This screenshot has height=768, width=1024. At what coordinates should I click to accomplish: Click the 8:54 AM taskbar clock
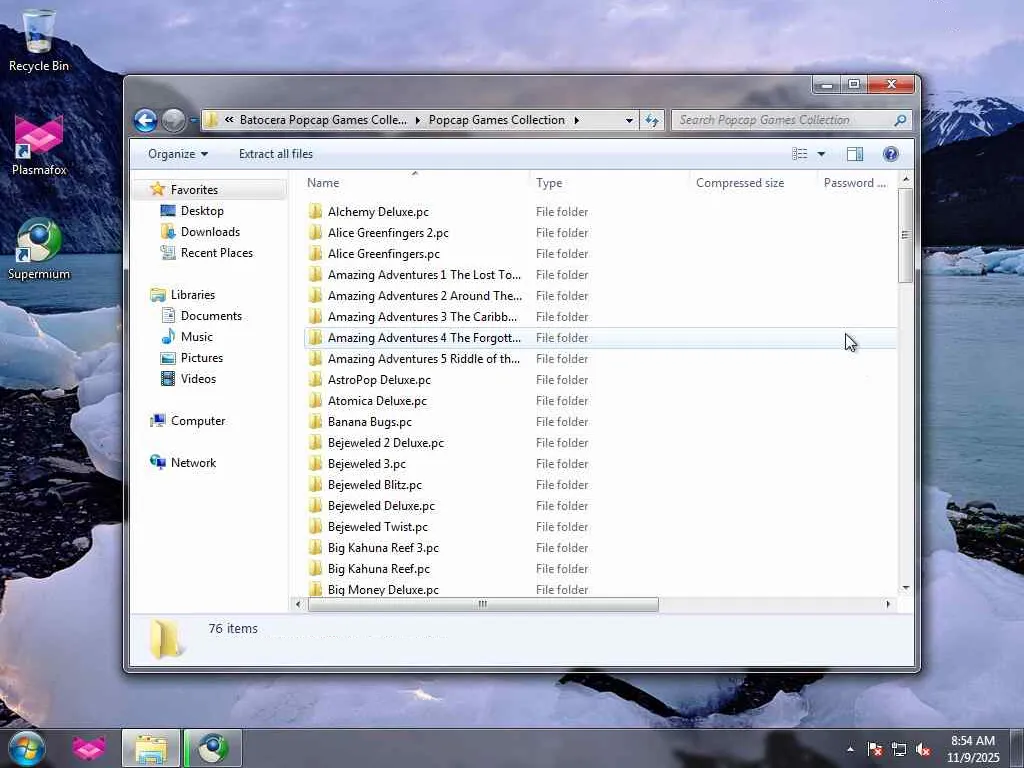click(972, 749)
